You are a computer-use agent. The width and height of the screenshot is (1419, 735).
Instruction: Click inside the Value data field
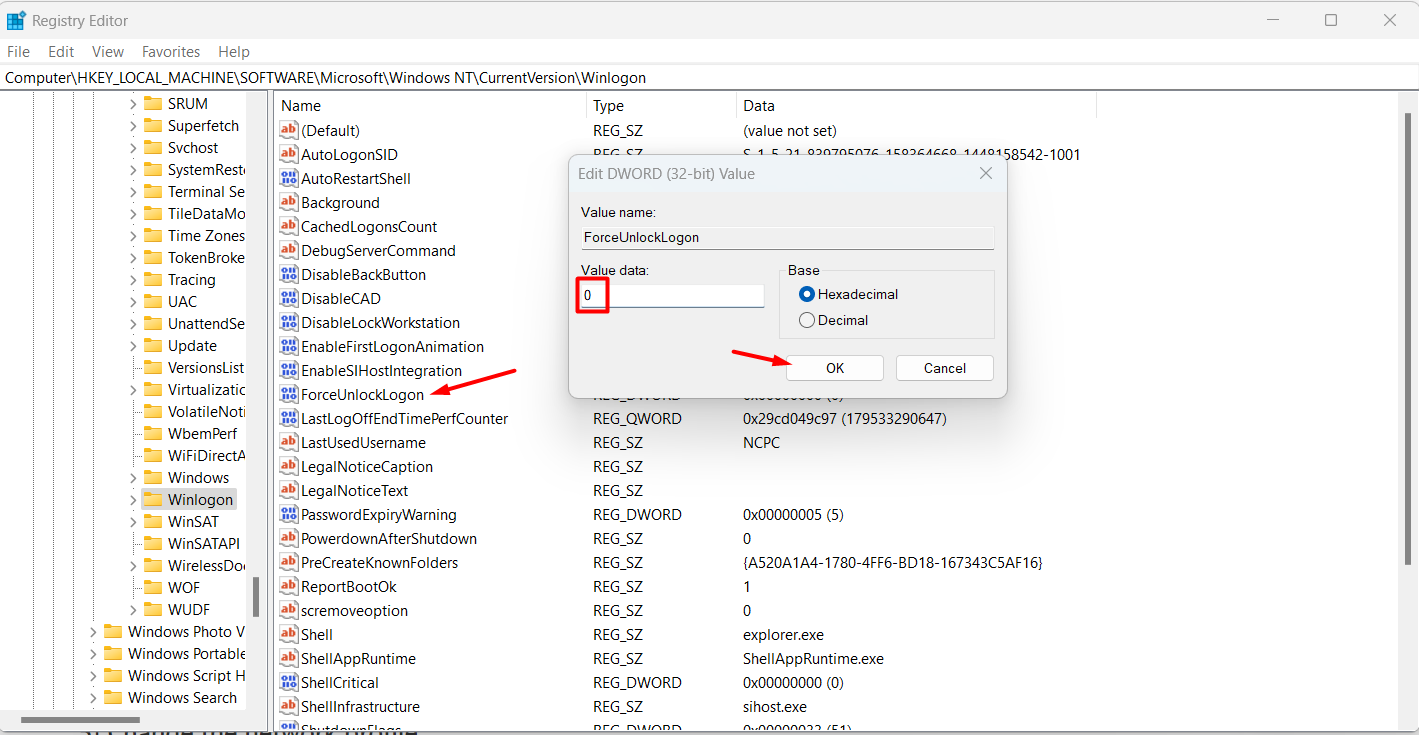670,295
